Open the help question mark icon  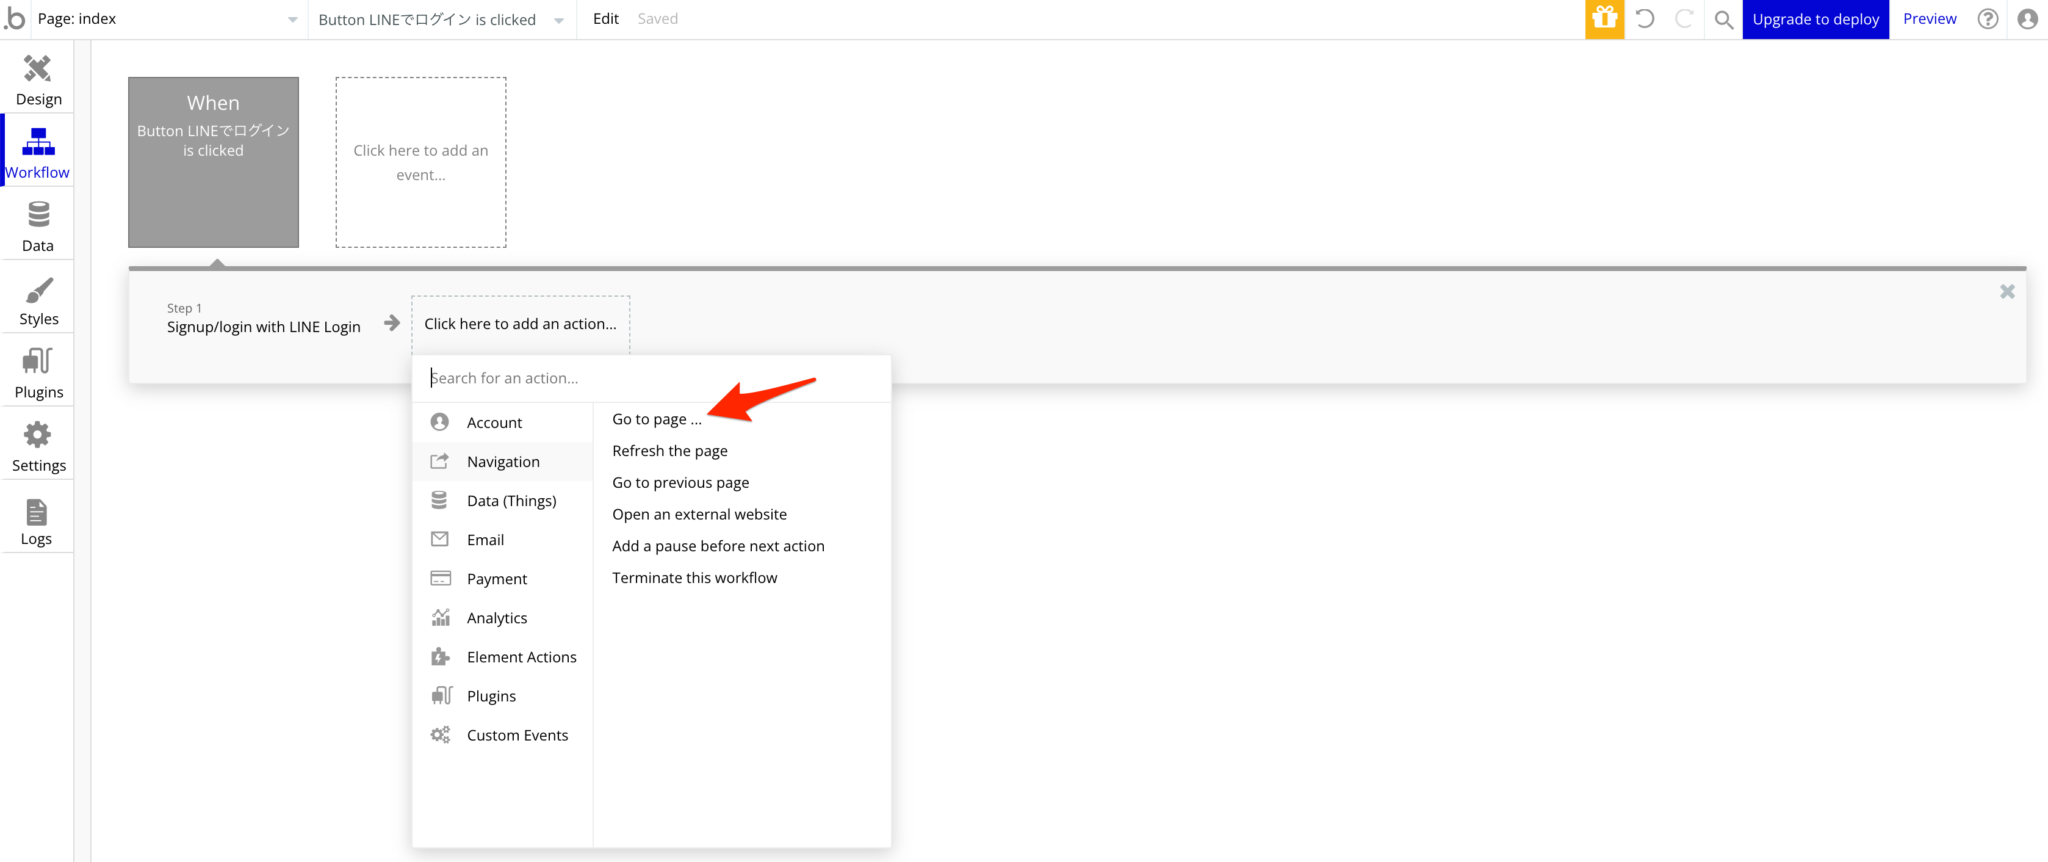click(x=1988, y=19)
